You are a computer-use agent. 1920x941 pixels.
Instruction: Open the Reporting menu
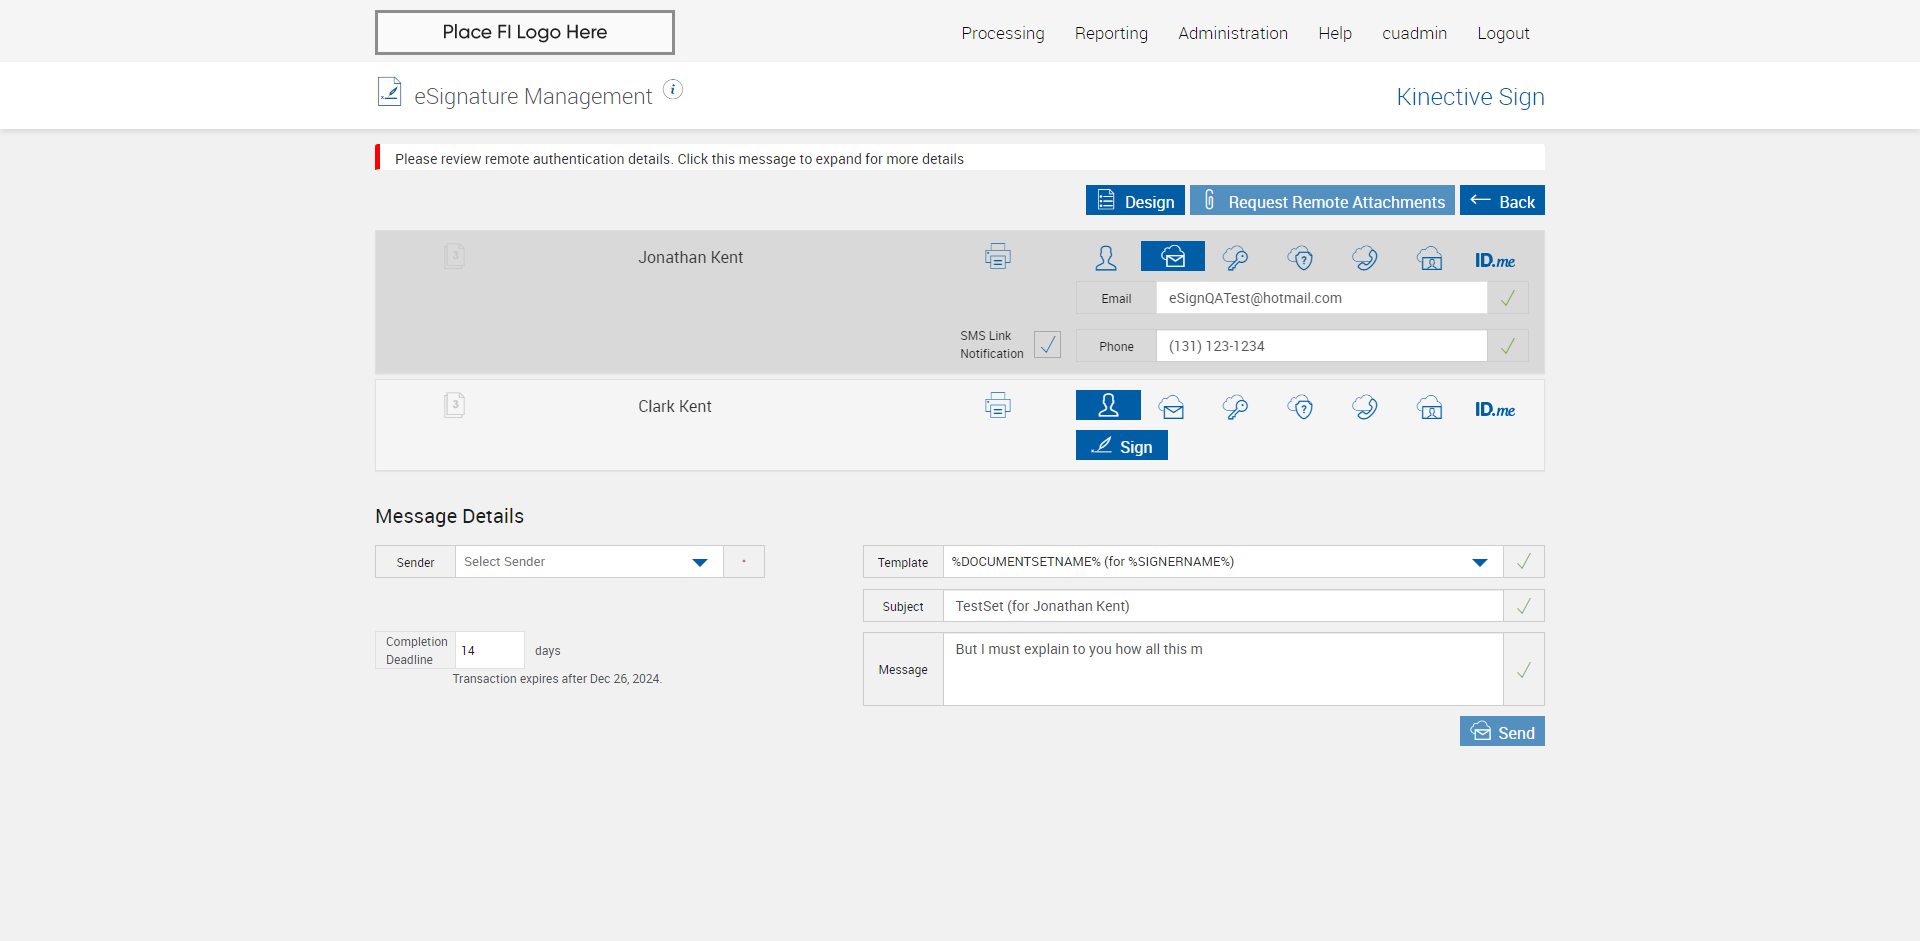(x=1111, y=33)
